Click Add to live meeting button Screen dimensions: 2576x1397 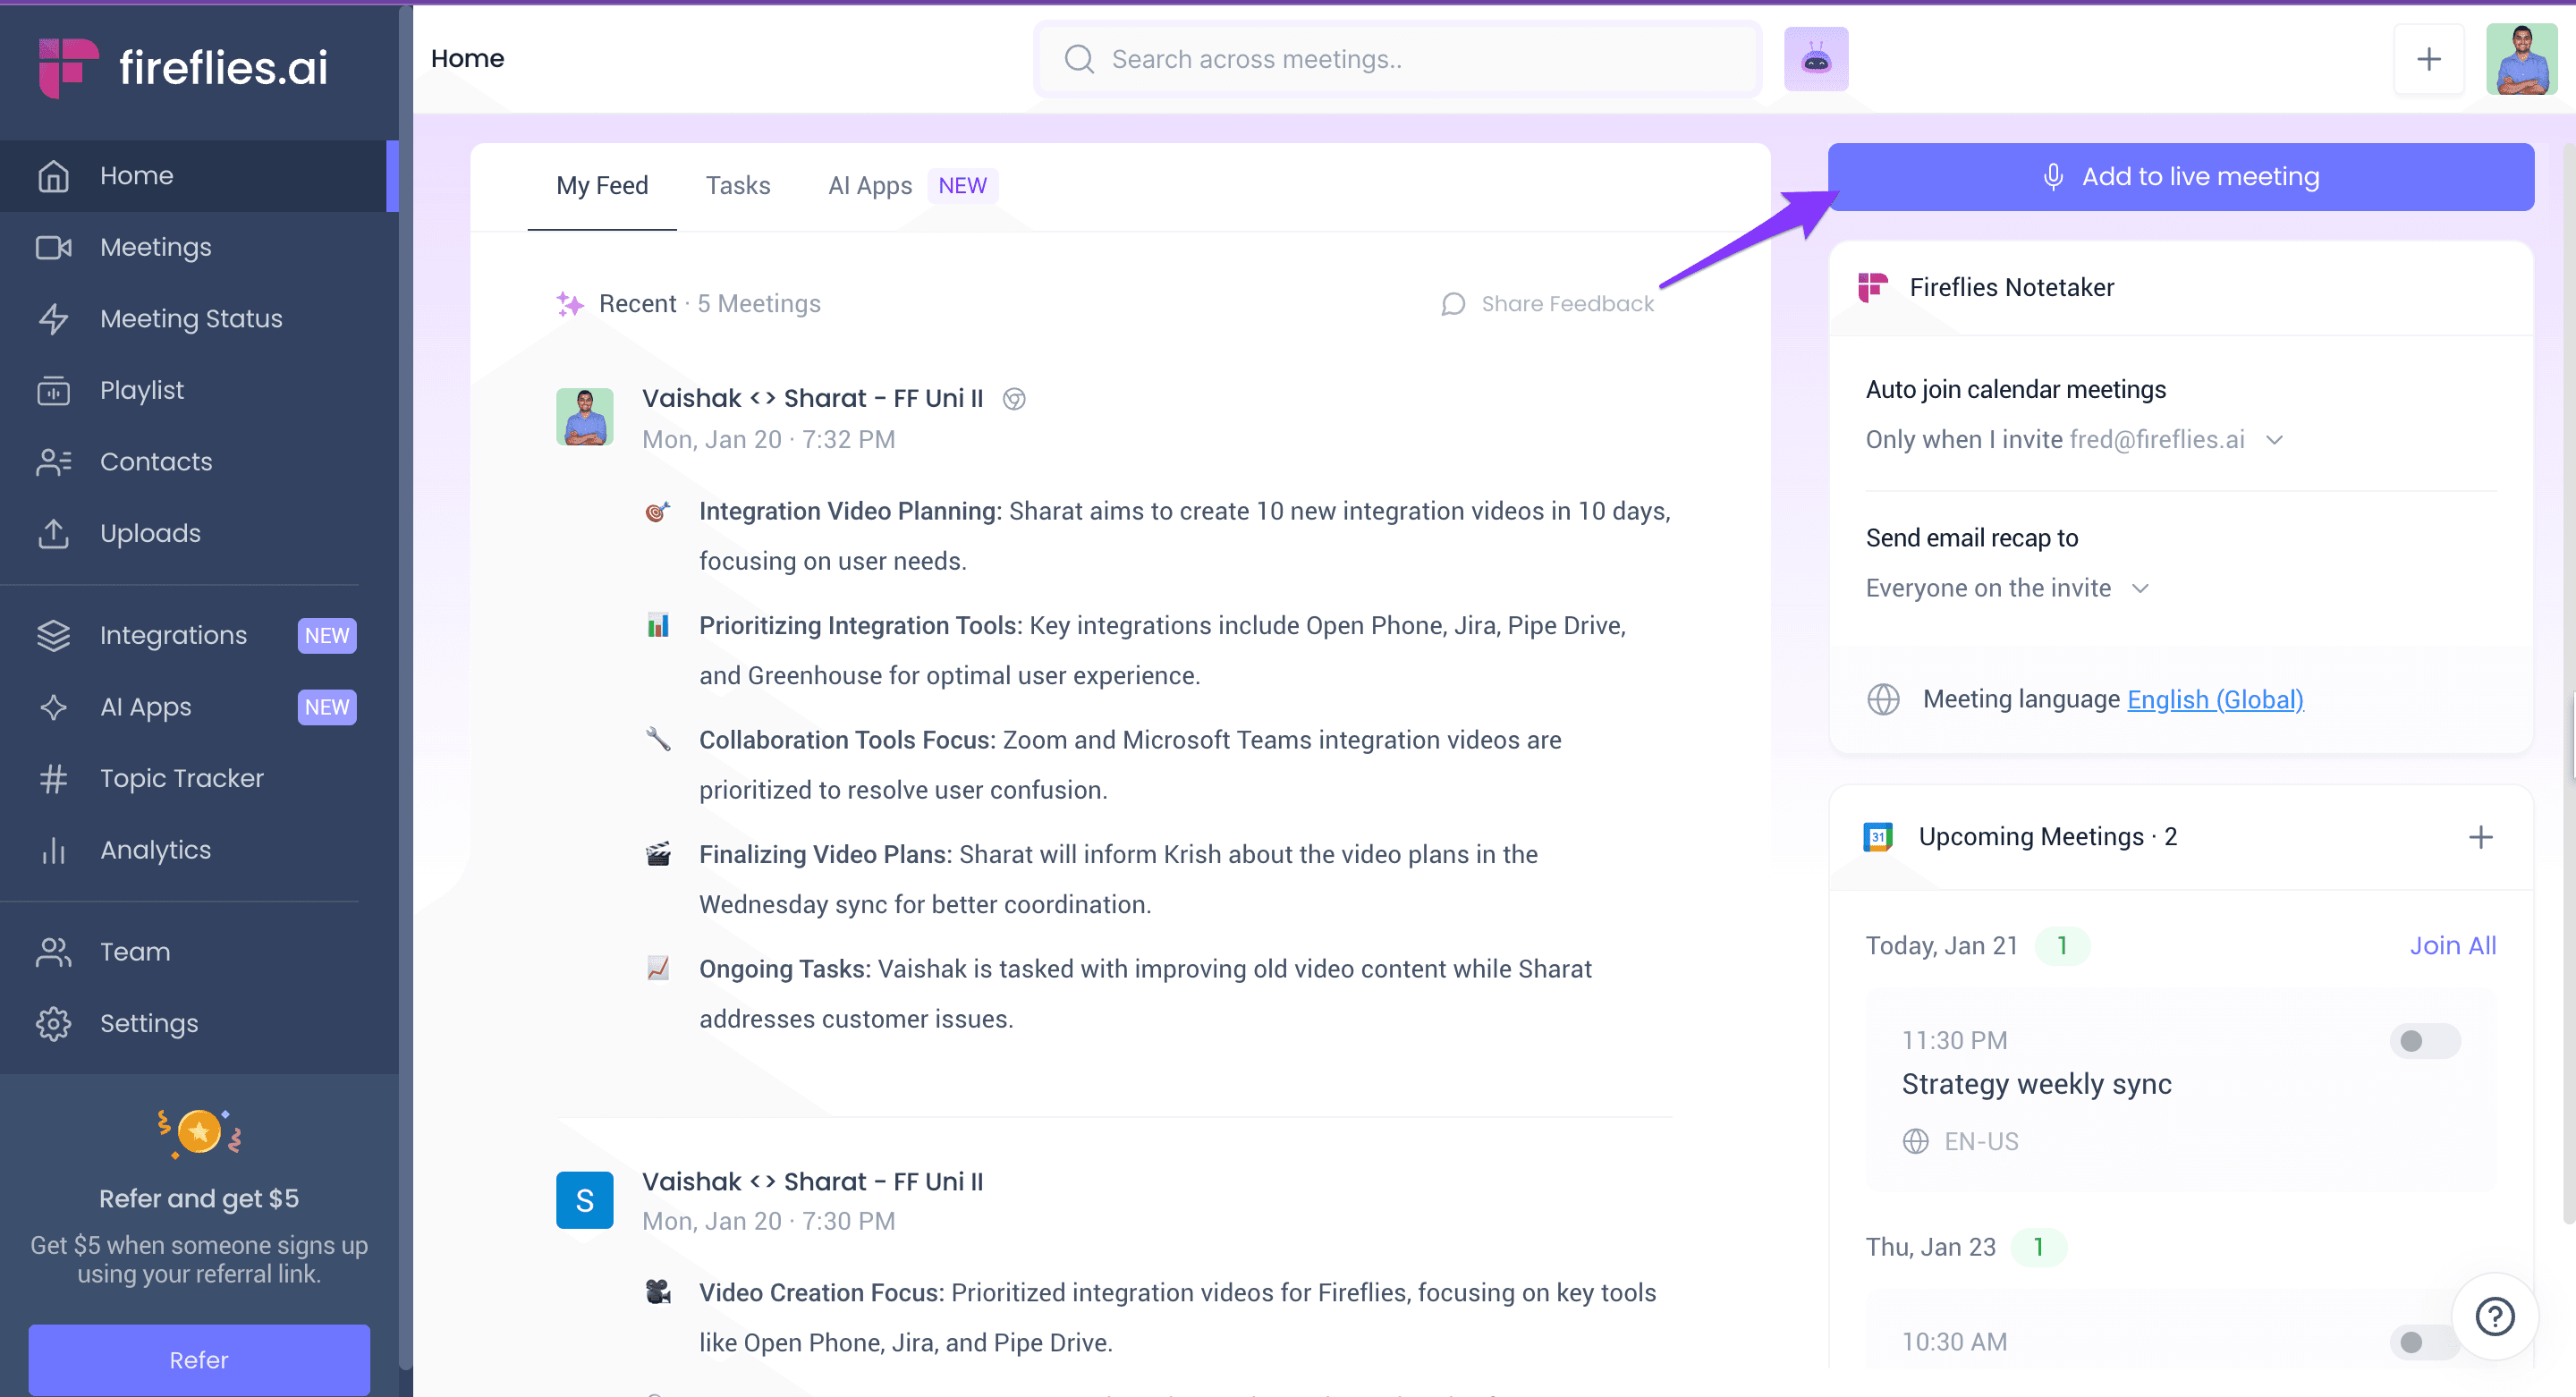pos(2180,177)
